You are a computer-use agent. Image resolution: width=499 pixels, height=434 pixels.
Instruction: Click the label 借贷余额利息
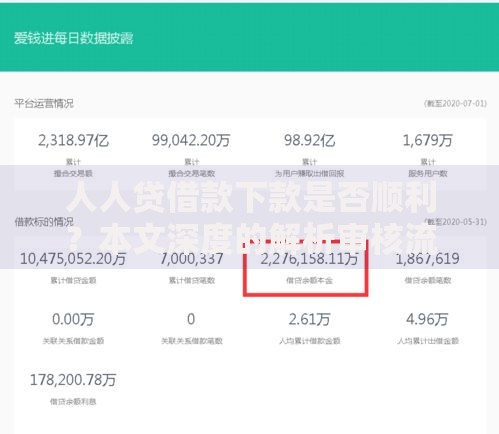point(73,402)
